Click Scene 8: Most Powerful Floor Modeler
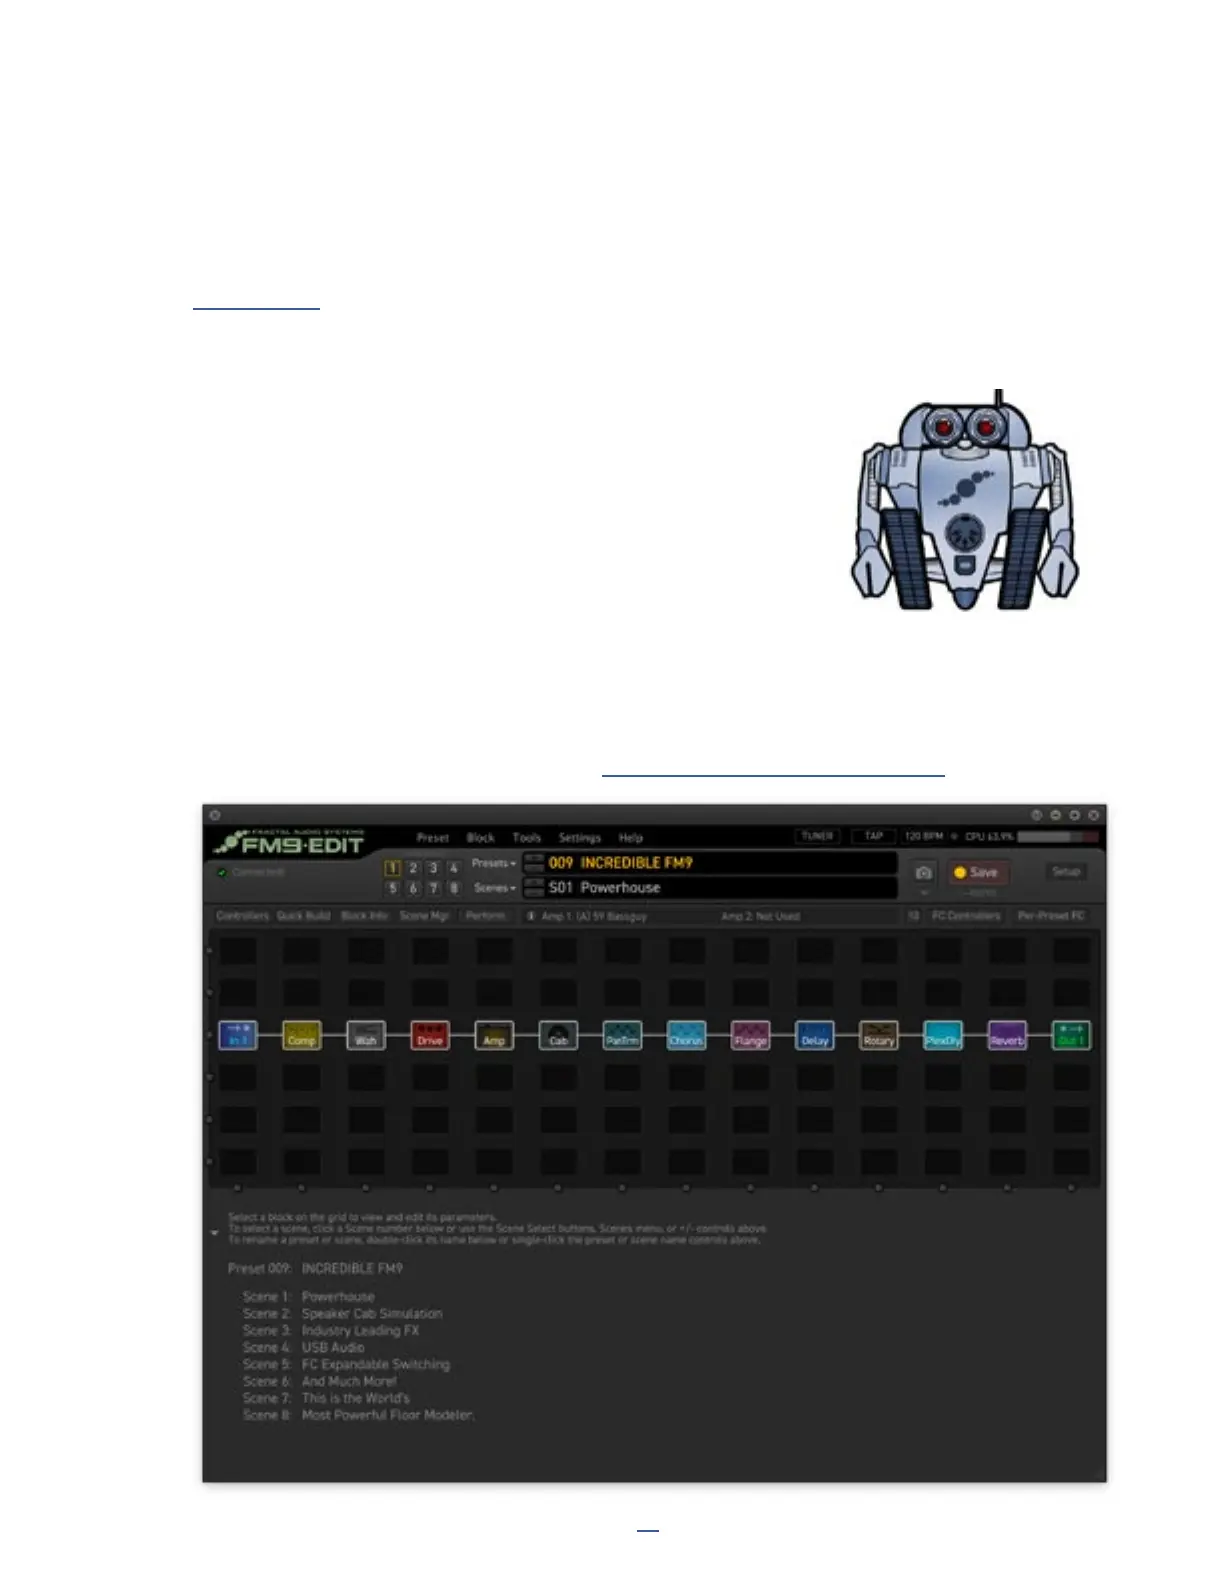This screenshot has width=1224, height=1584. click(358, 1416)
